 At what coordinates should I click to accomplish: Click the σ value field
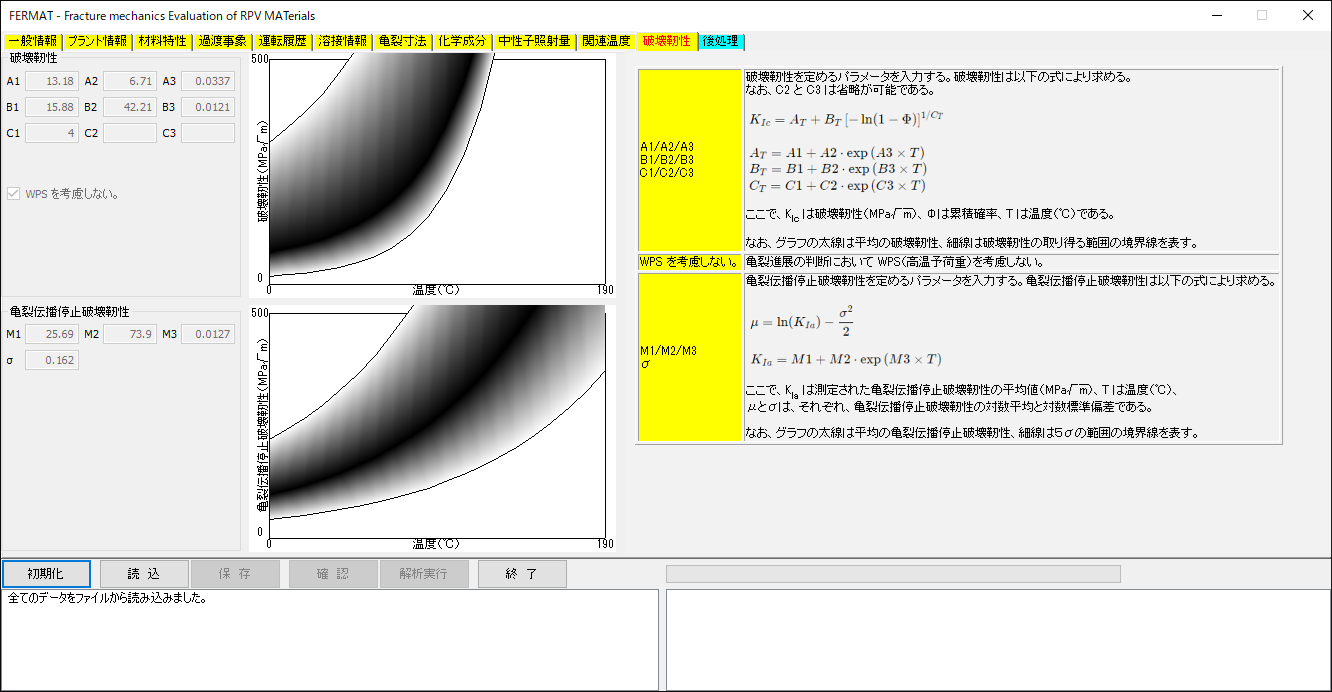pyautogui.click(x=52, y=360)
